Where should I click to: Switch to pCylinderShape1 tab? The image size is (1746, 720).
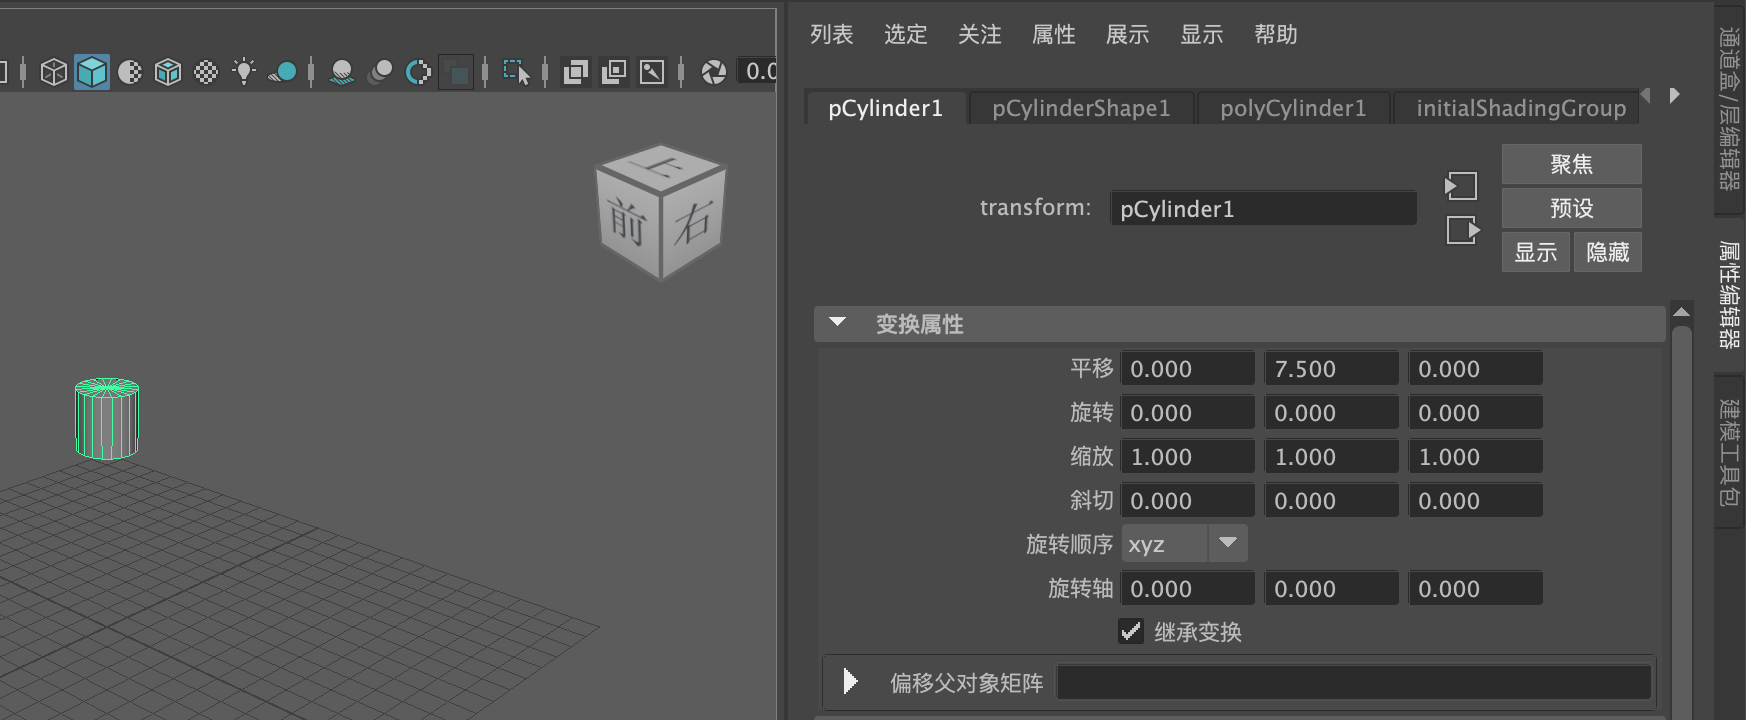click(1081, 108)
